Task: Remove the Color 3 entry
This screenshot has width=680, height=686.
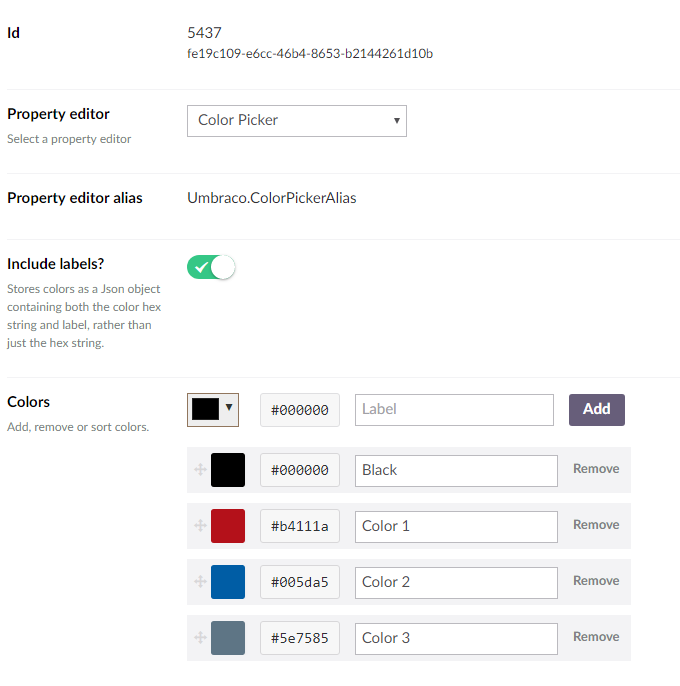Action: coord(596,637)
